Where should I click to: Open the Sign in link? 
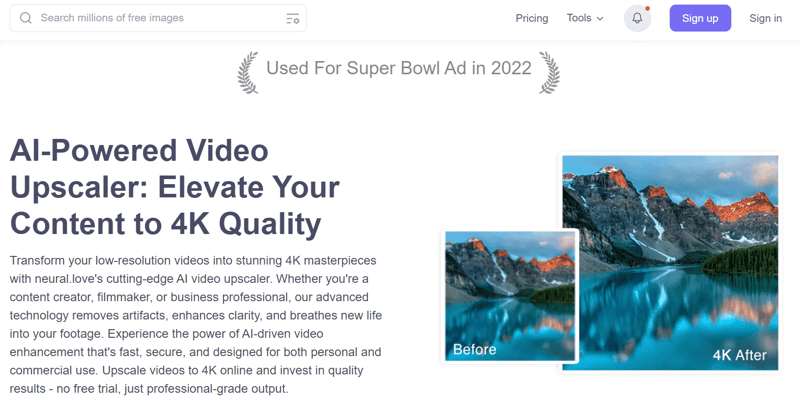(765, 18)
